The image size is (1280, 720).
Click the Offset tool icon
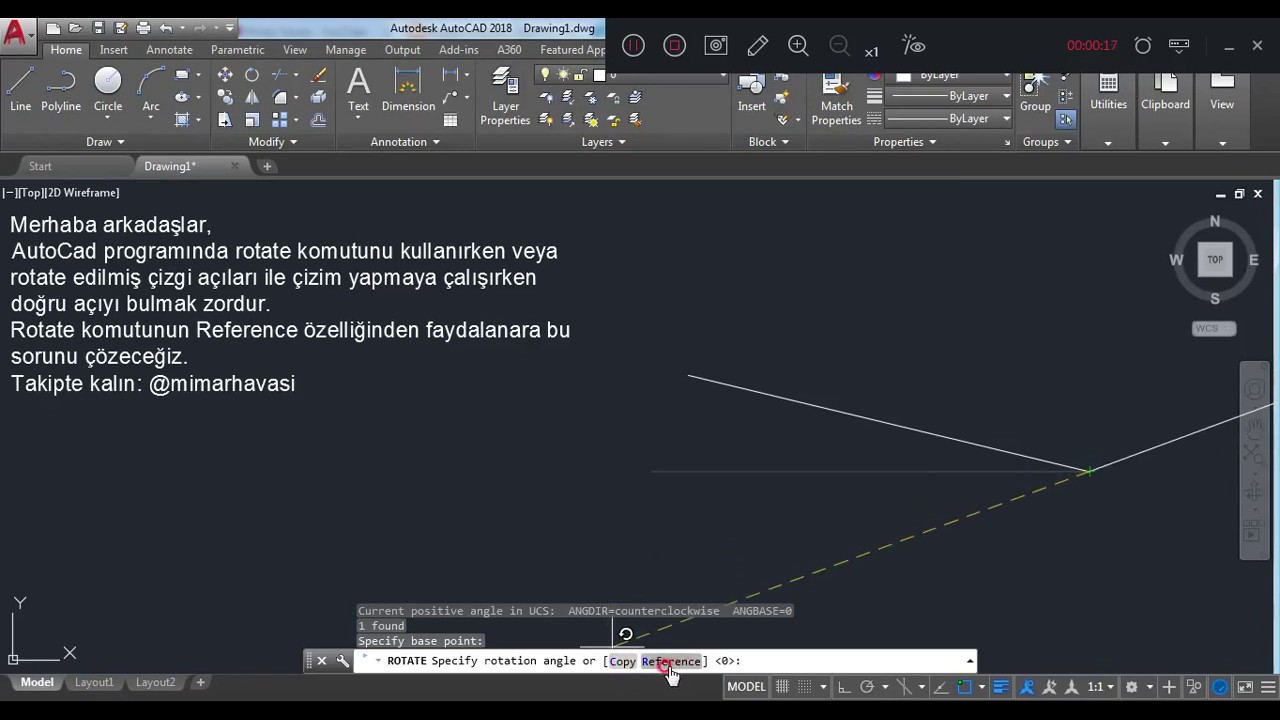tap(318, 120)
